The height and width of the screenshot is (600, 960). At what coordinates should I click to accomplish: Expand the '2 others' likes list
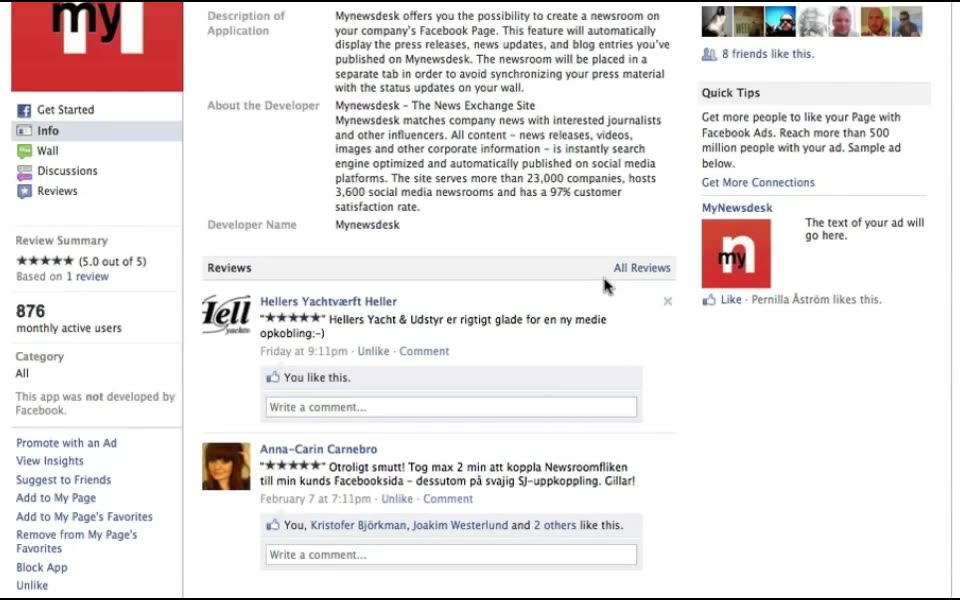coord(555,525)
